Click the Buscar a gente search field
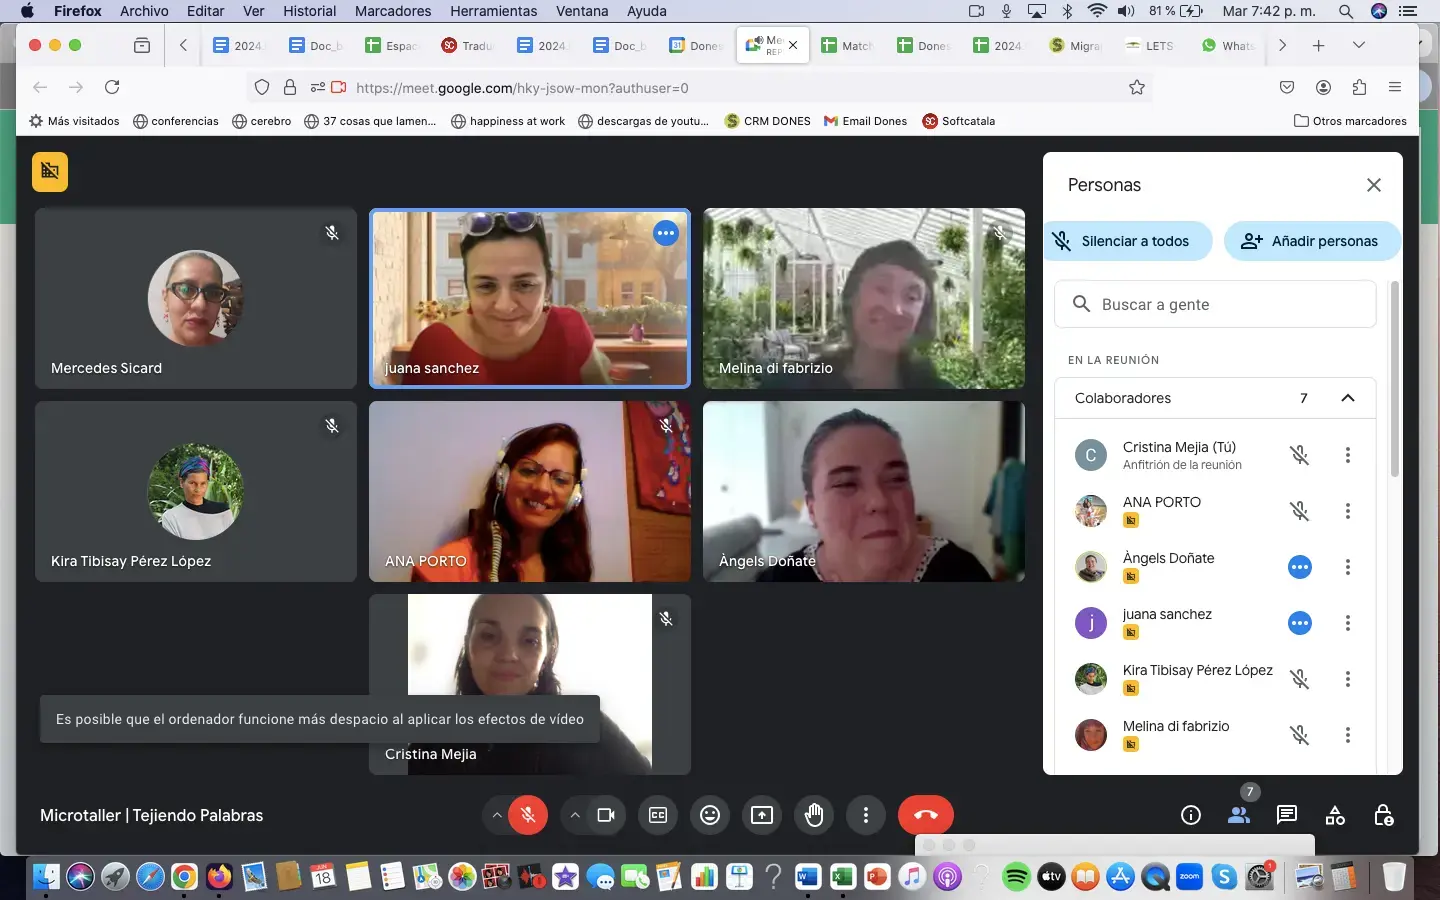The height and width of the screenshot is (900, 1440). tap(1215, 304)
